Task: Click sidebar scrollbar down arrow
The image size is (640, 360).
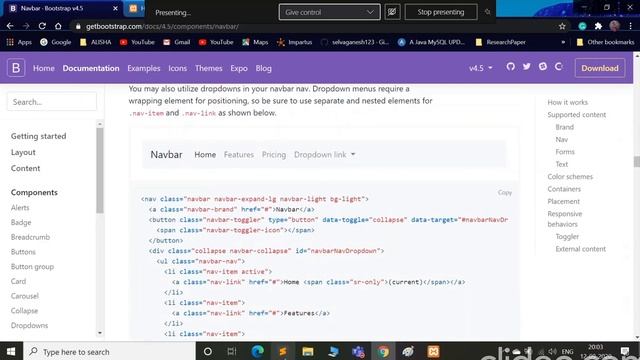Action: point(100,333)
